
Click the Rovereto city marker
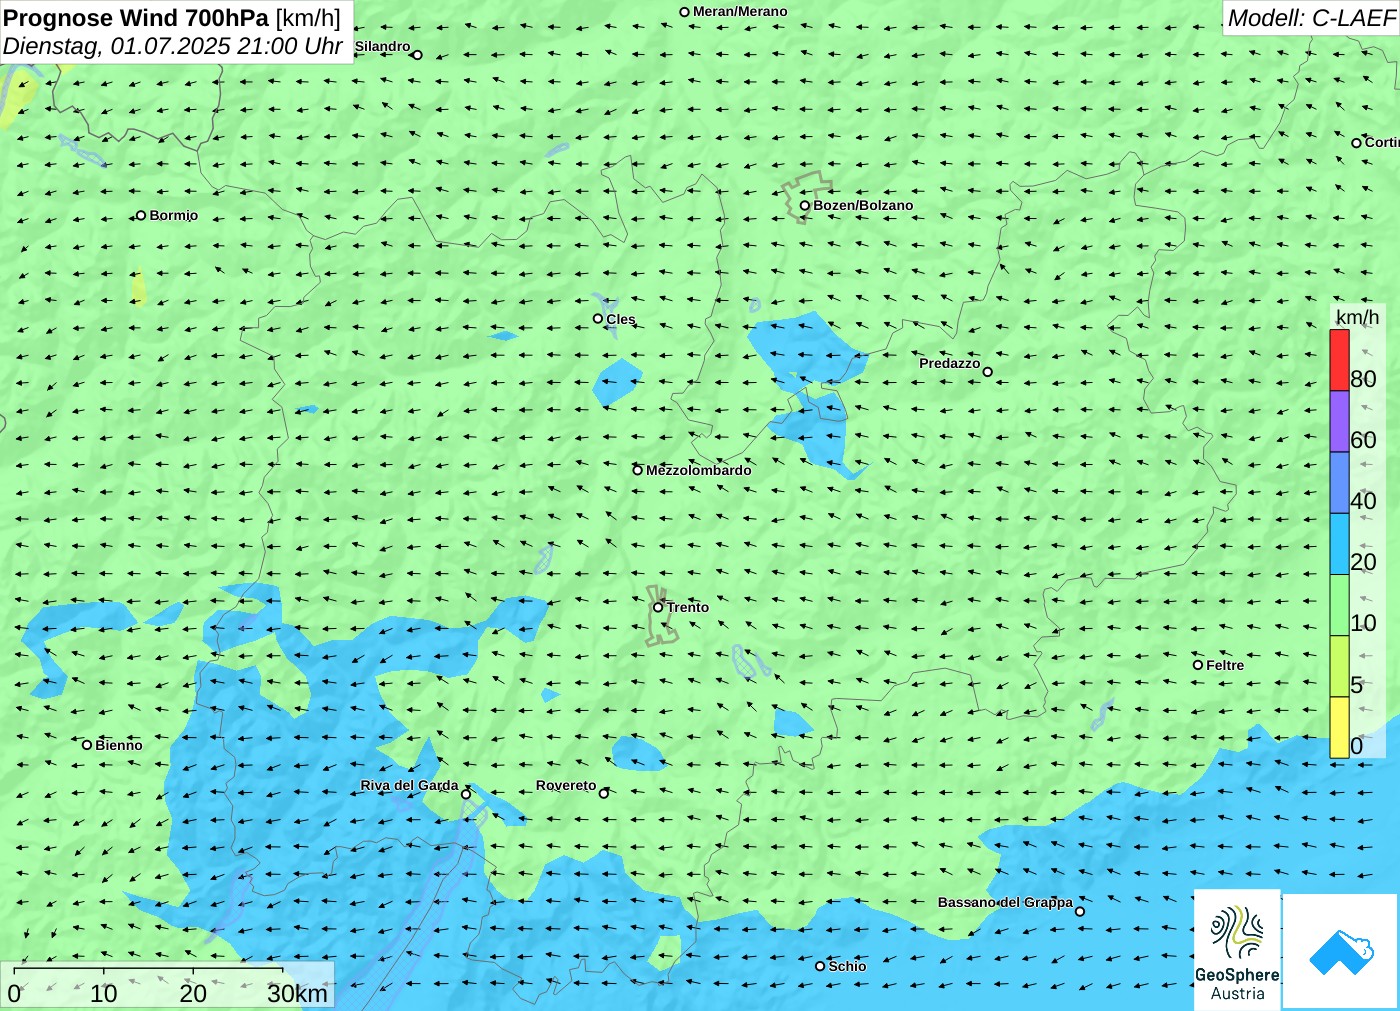click(603, 794)
